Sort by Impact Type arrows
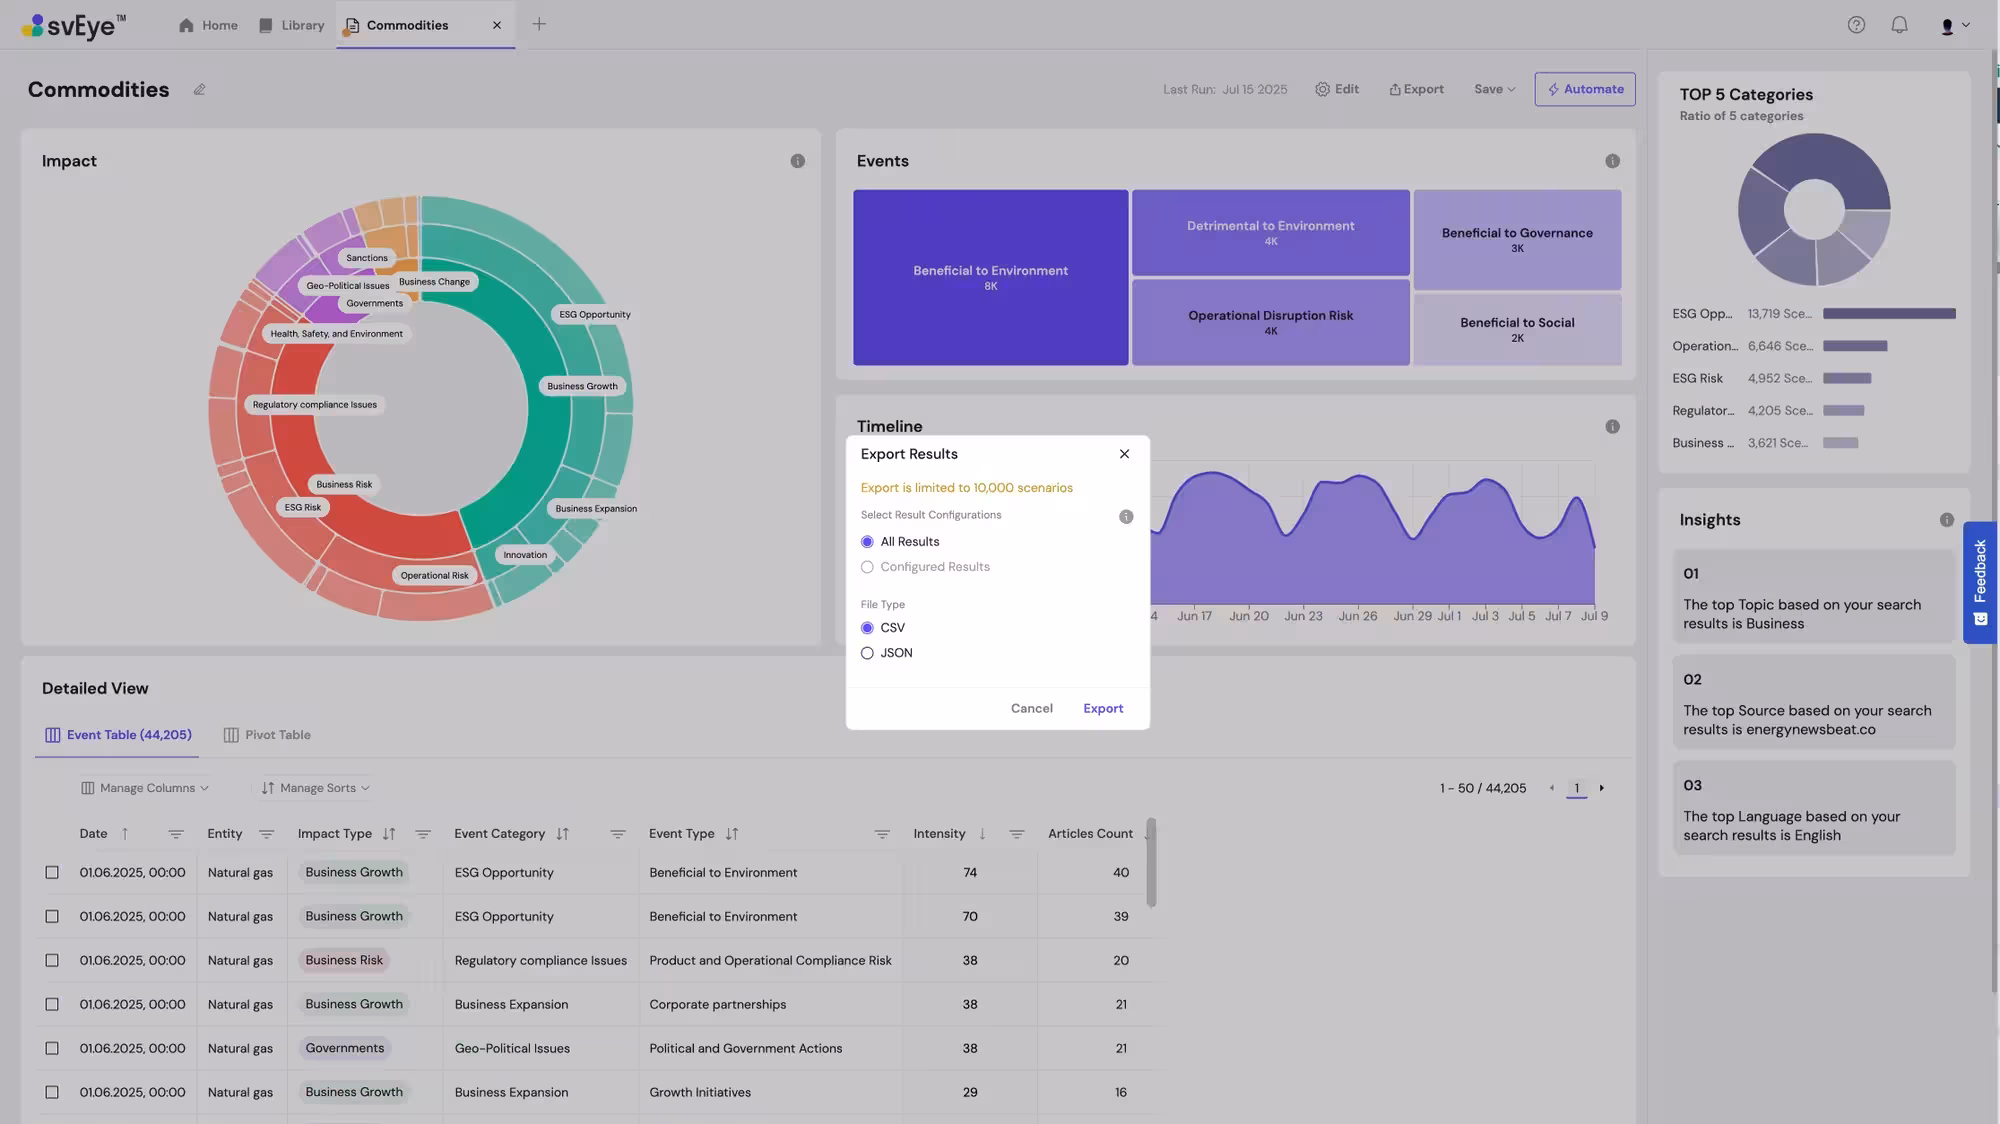This screenshot has width=2000, height=1124. pyautogui.click(x=389, y=834)
